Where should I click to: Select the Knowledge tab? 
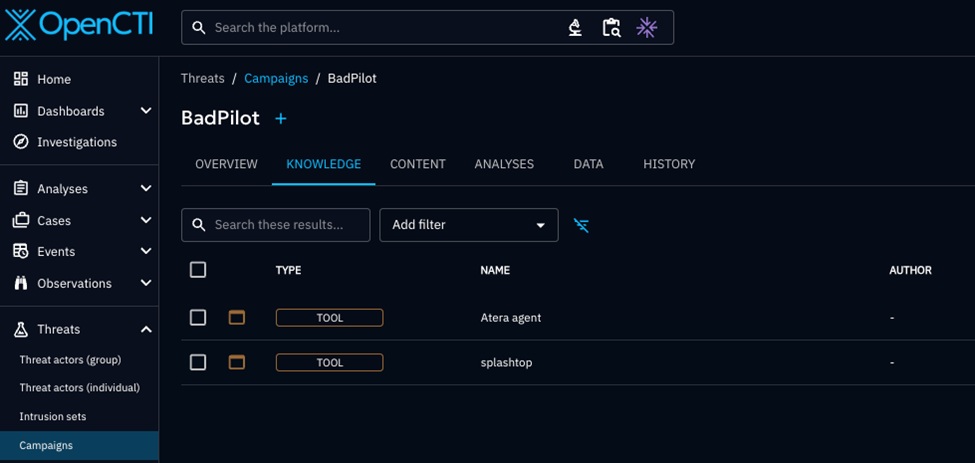pyautogui.click(x=323, y=164)
